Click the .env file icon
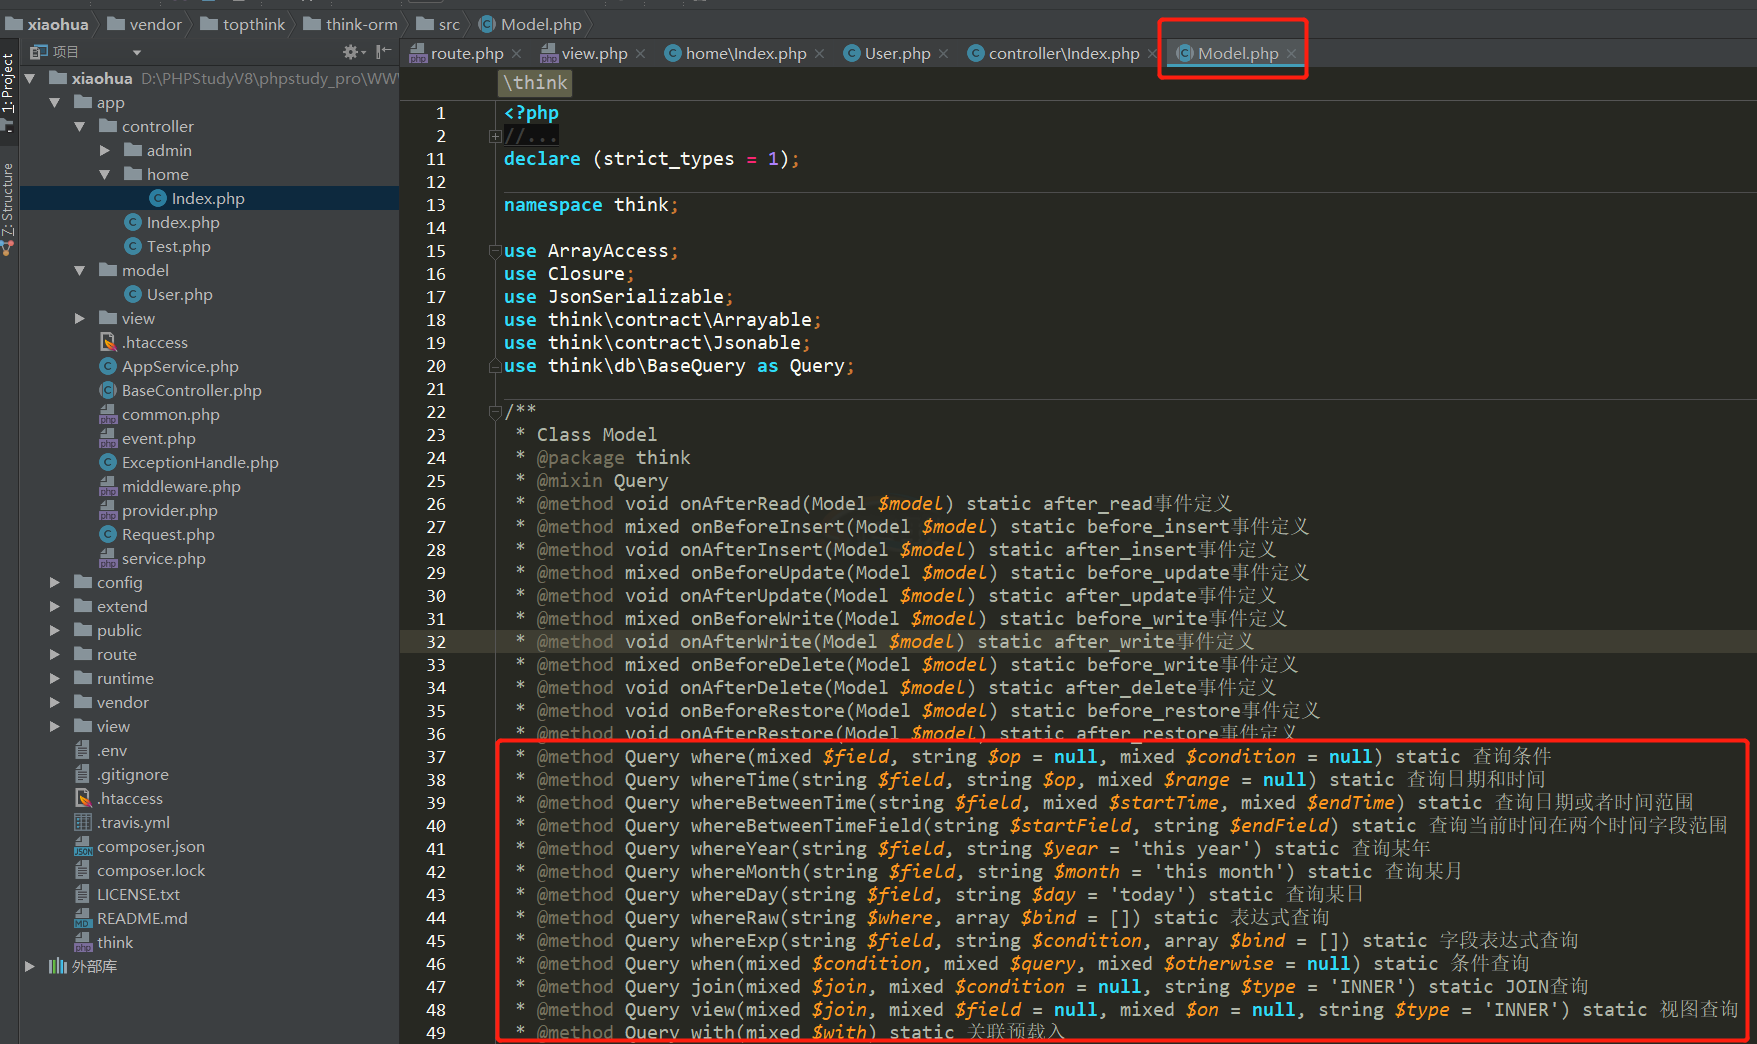 click(83, 750)
